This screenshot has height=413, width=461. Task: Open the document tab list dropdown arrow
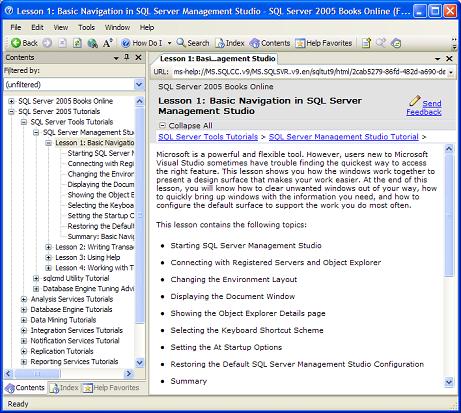point(438,59)
